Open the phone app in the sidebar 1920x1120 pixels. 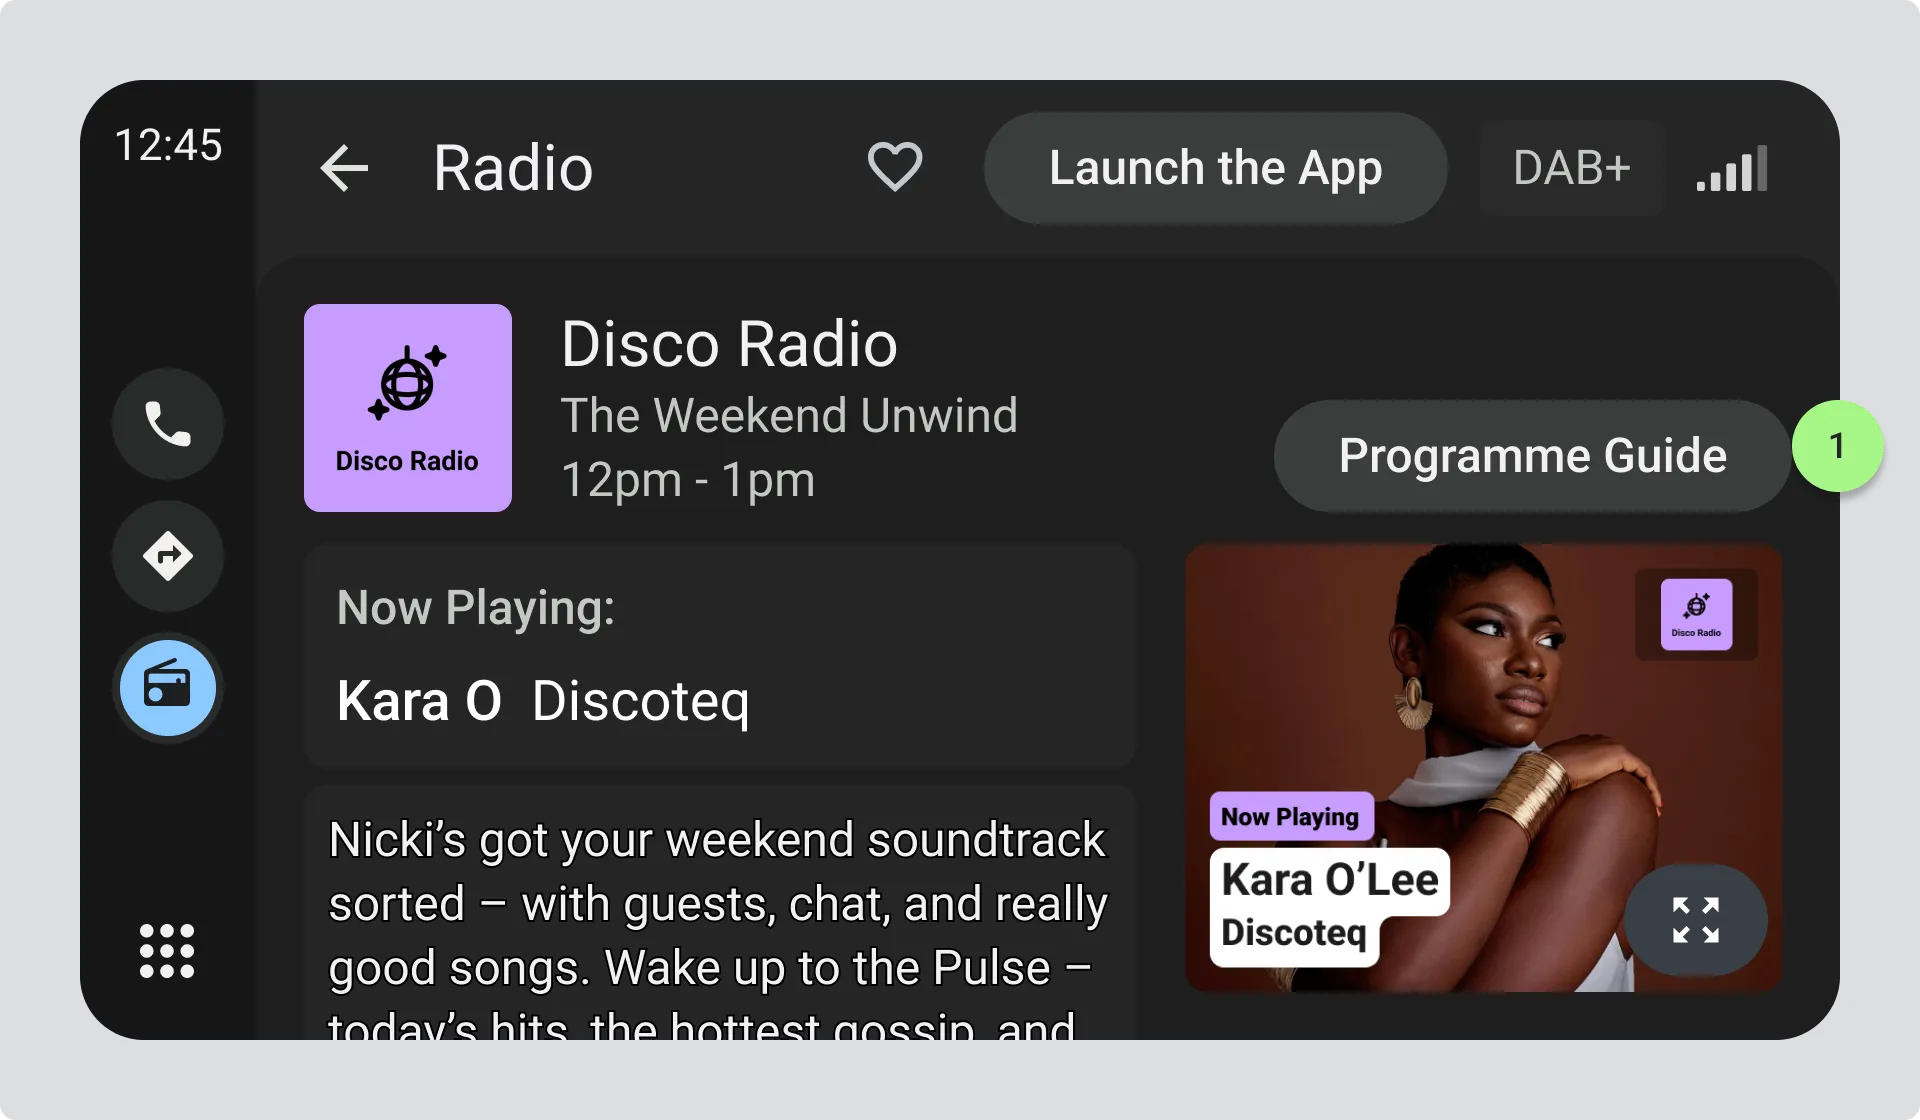pyautogui.click(x=168, y=424)
